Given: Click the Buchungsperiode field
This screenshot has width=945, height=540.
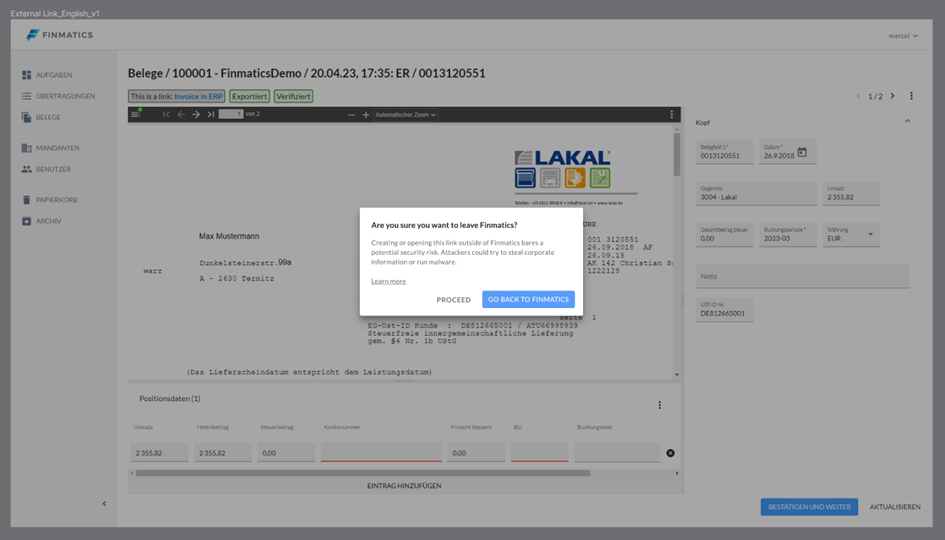Looking at the screenshot, I should coord(788,235).
